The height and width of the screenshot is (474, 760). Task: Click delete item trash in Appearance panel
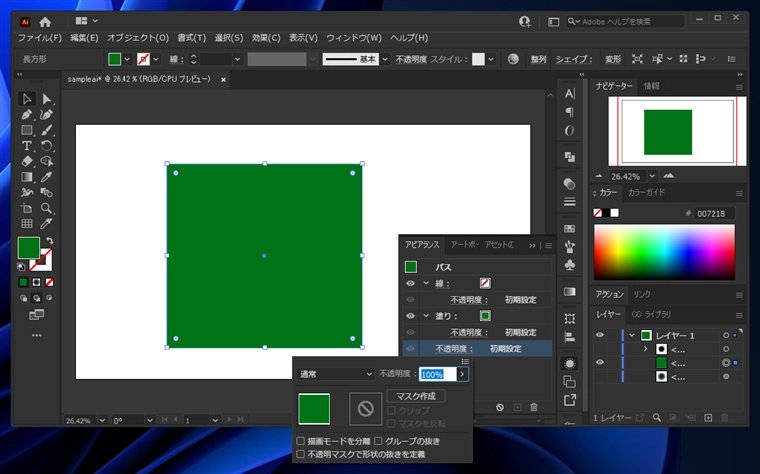[534, 407]
